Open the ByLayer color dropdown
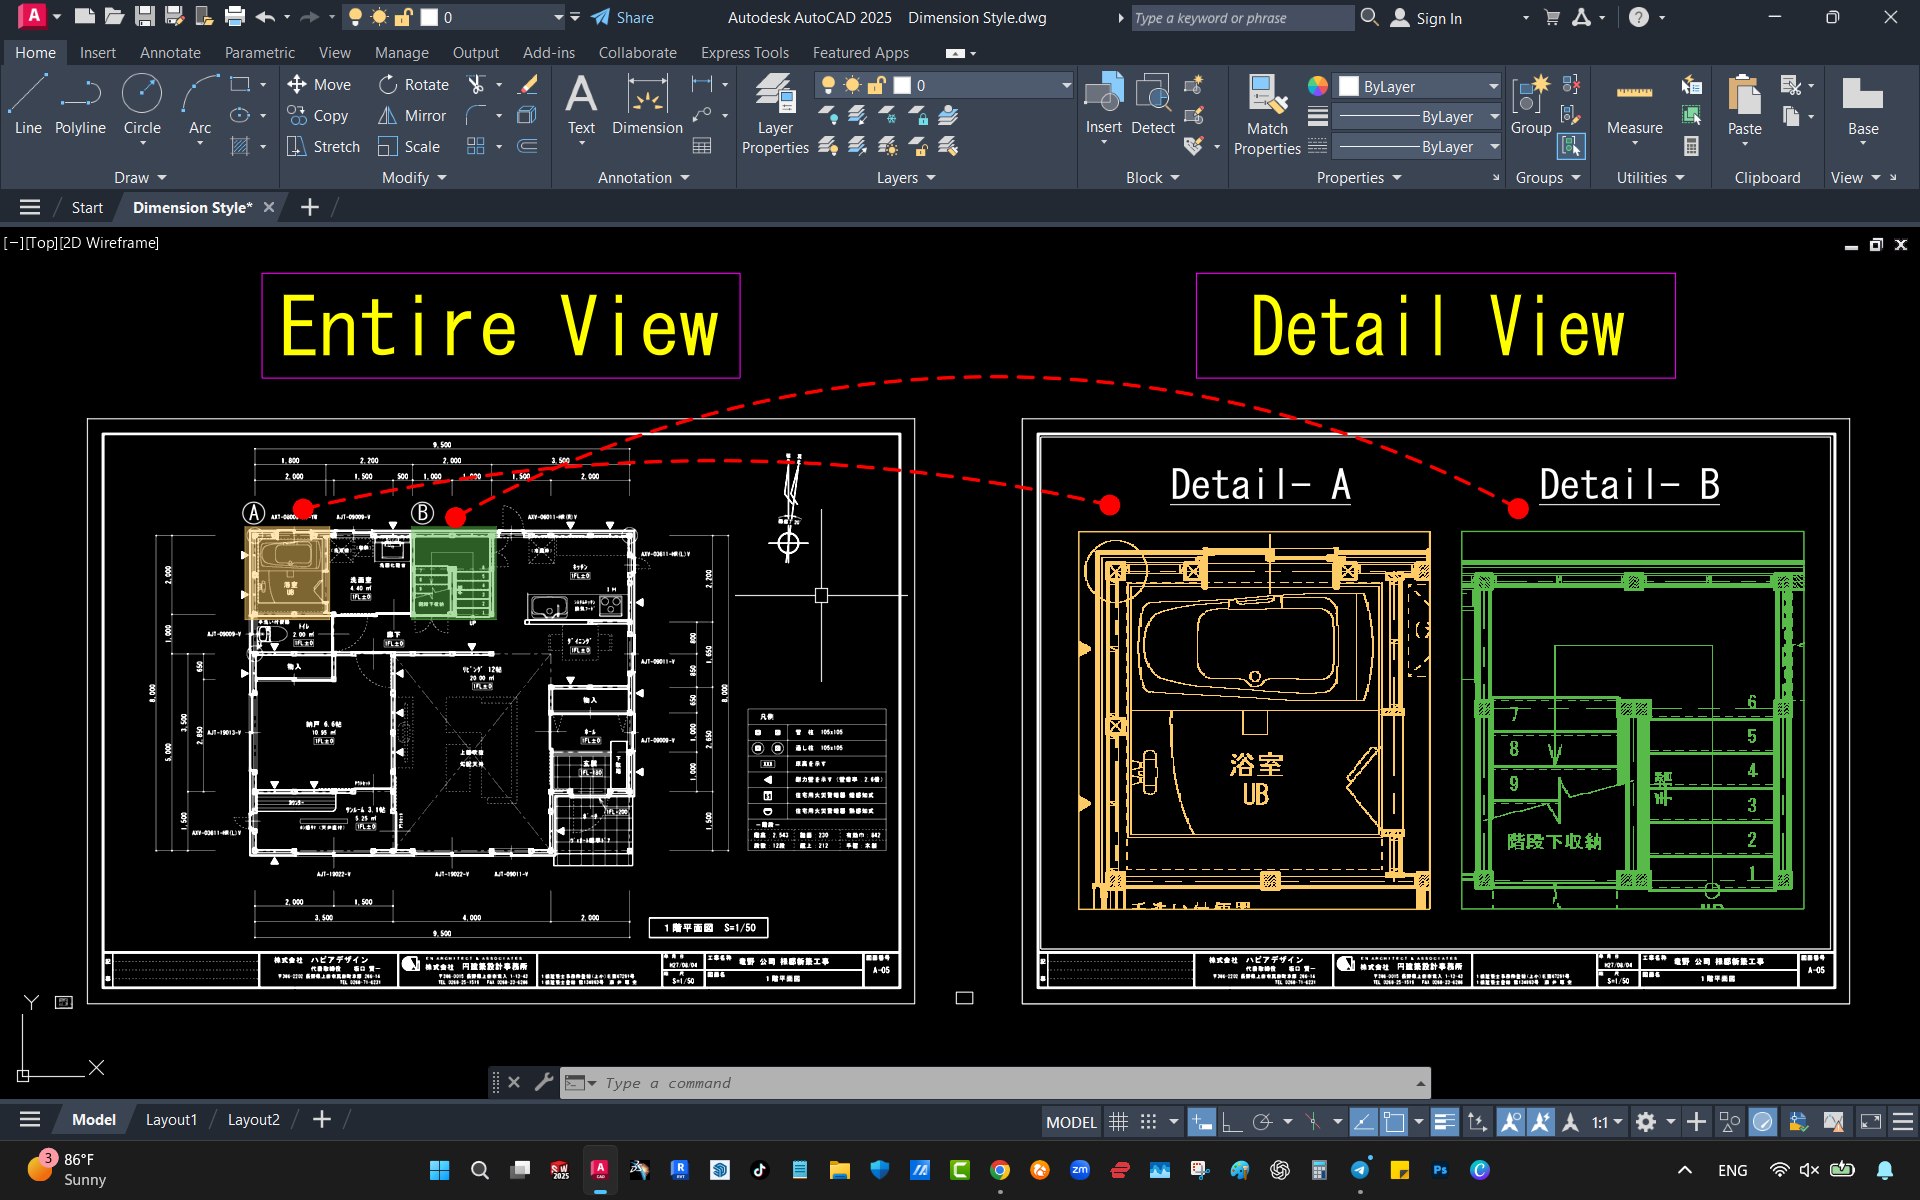This screenshot has width=1920, height=1200. pyautogui.click(x=1493, y=86)
